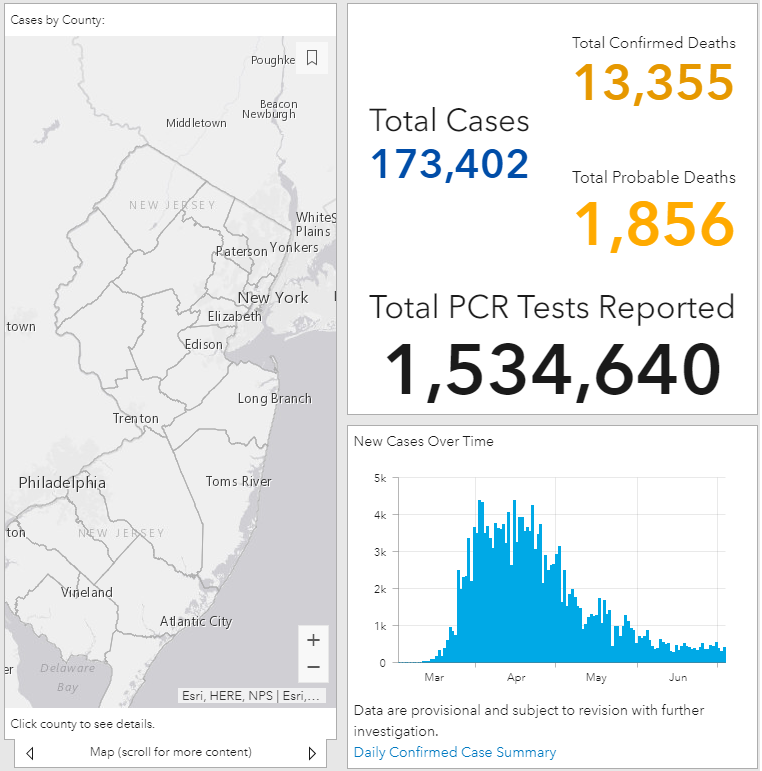Go to next map panel arrow
The height and width of the screenshot is (771, 762).
pyautogui.click(x=312, y=753)
